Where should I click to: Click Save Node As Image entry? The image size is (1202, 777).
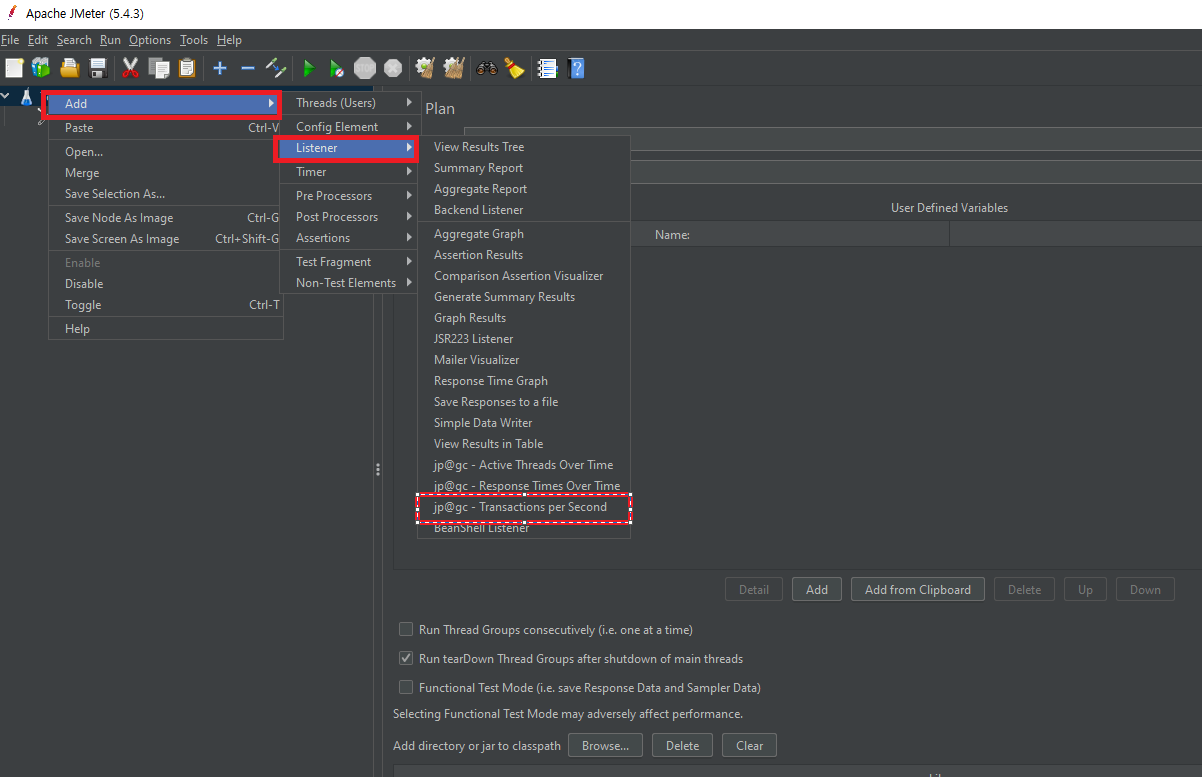click(x=166, y=218)
